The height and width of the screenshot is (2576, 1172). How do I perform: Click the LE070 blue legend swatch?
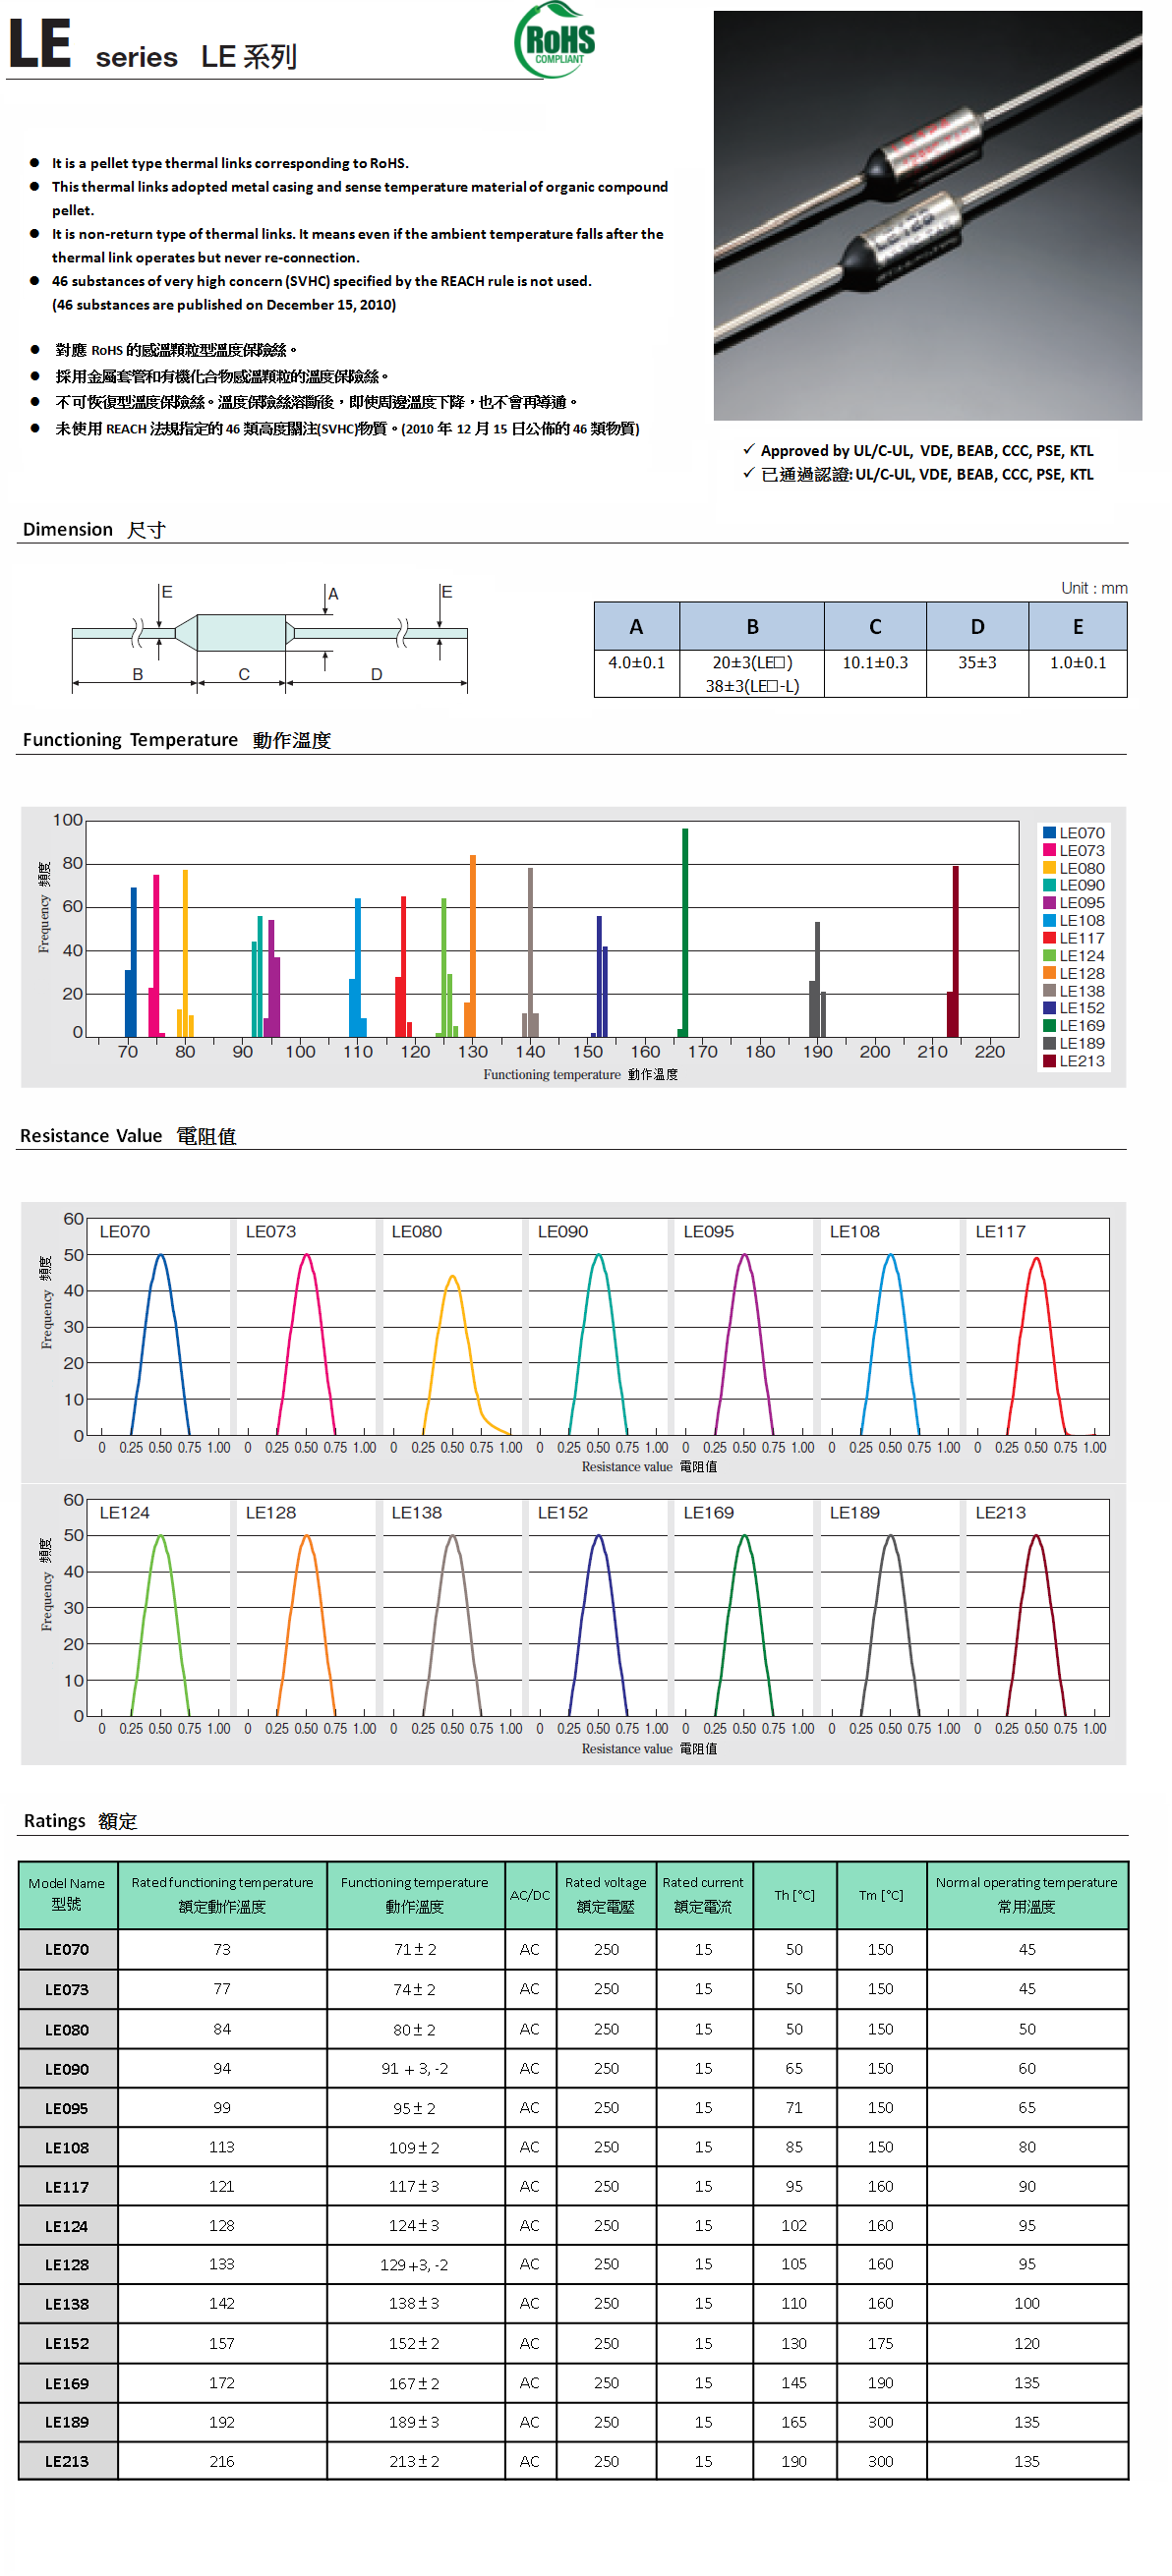[x=1049, y=833]
